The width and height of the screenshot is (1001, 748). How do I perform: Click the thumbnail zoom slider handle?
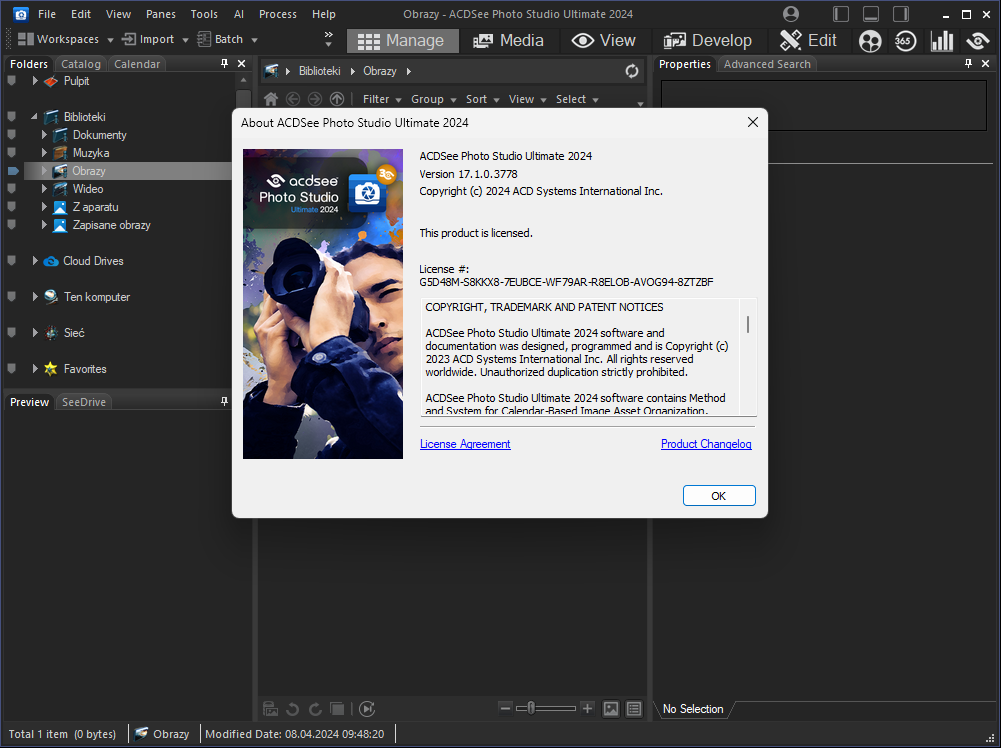pyautogui.click(x=531, y=708)
